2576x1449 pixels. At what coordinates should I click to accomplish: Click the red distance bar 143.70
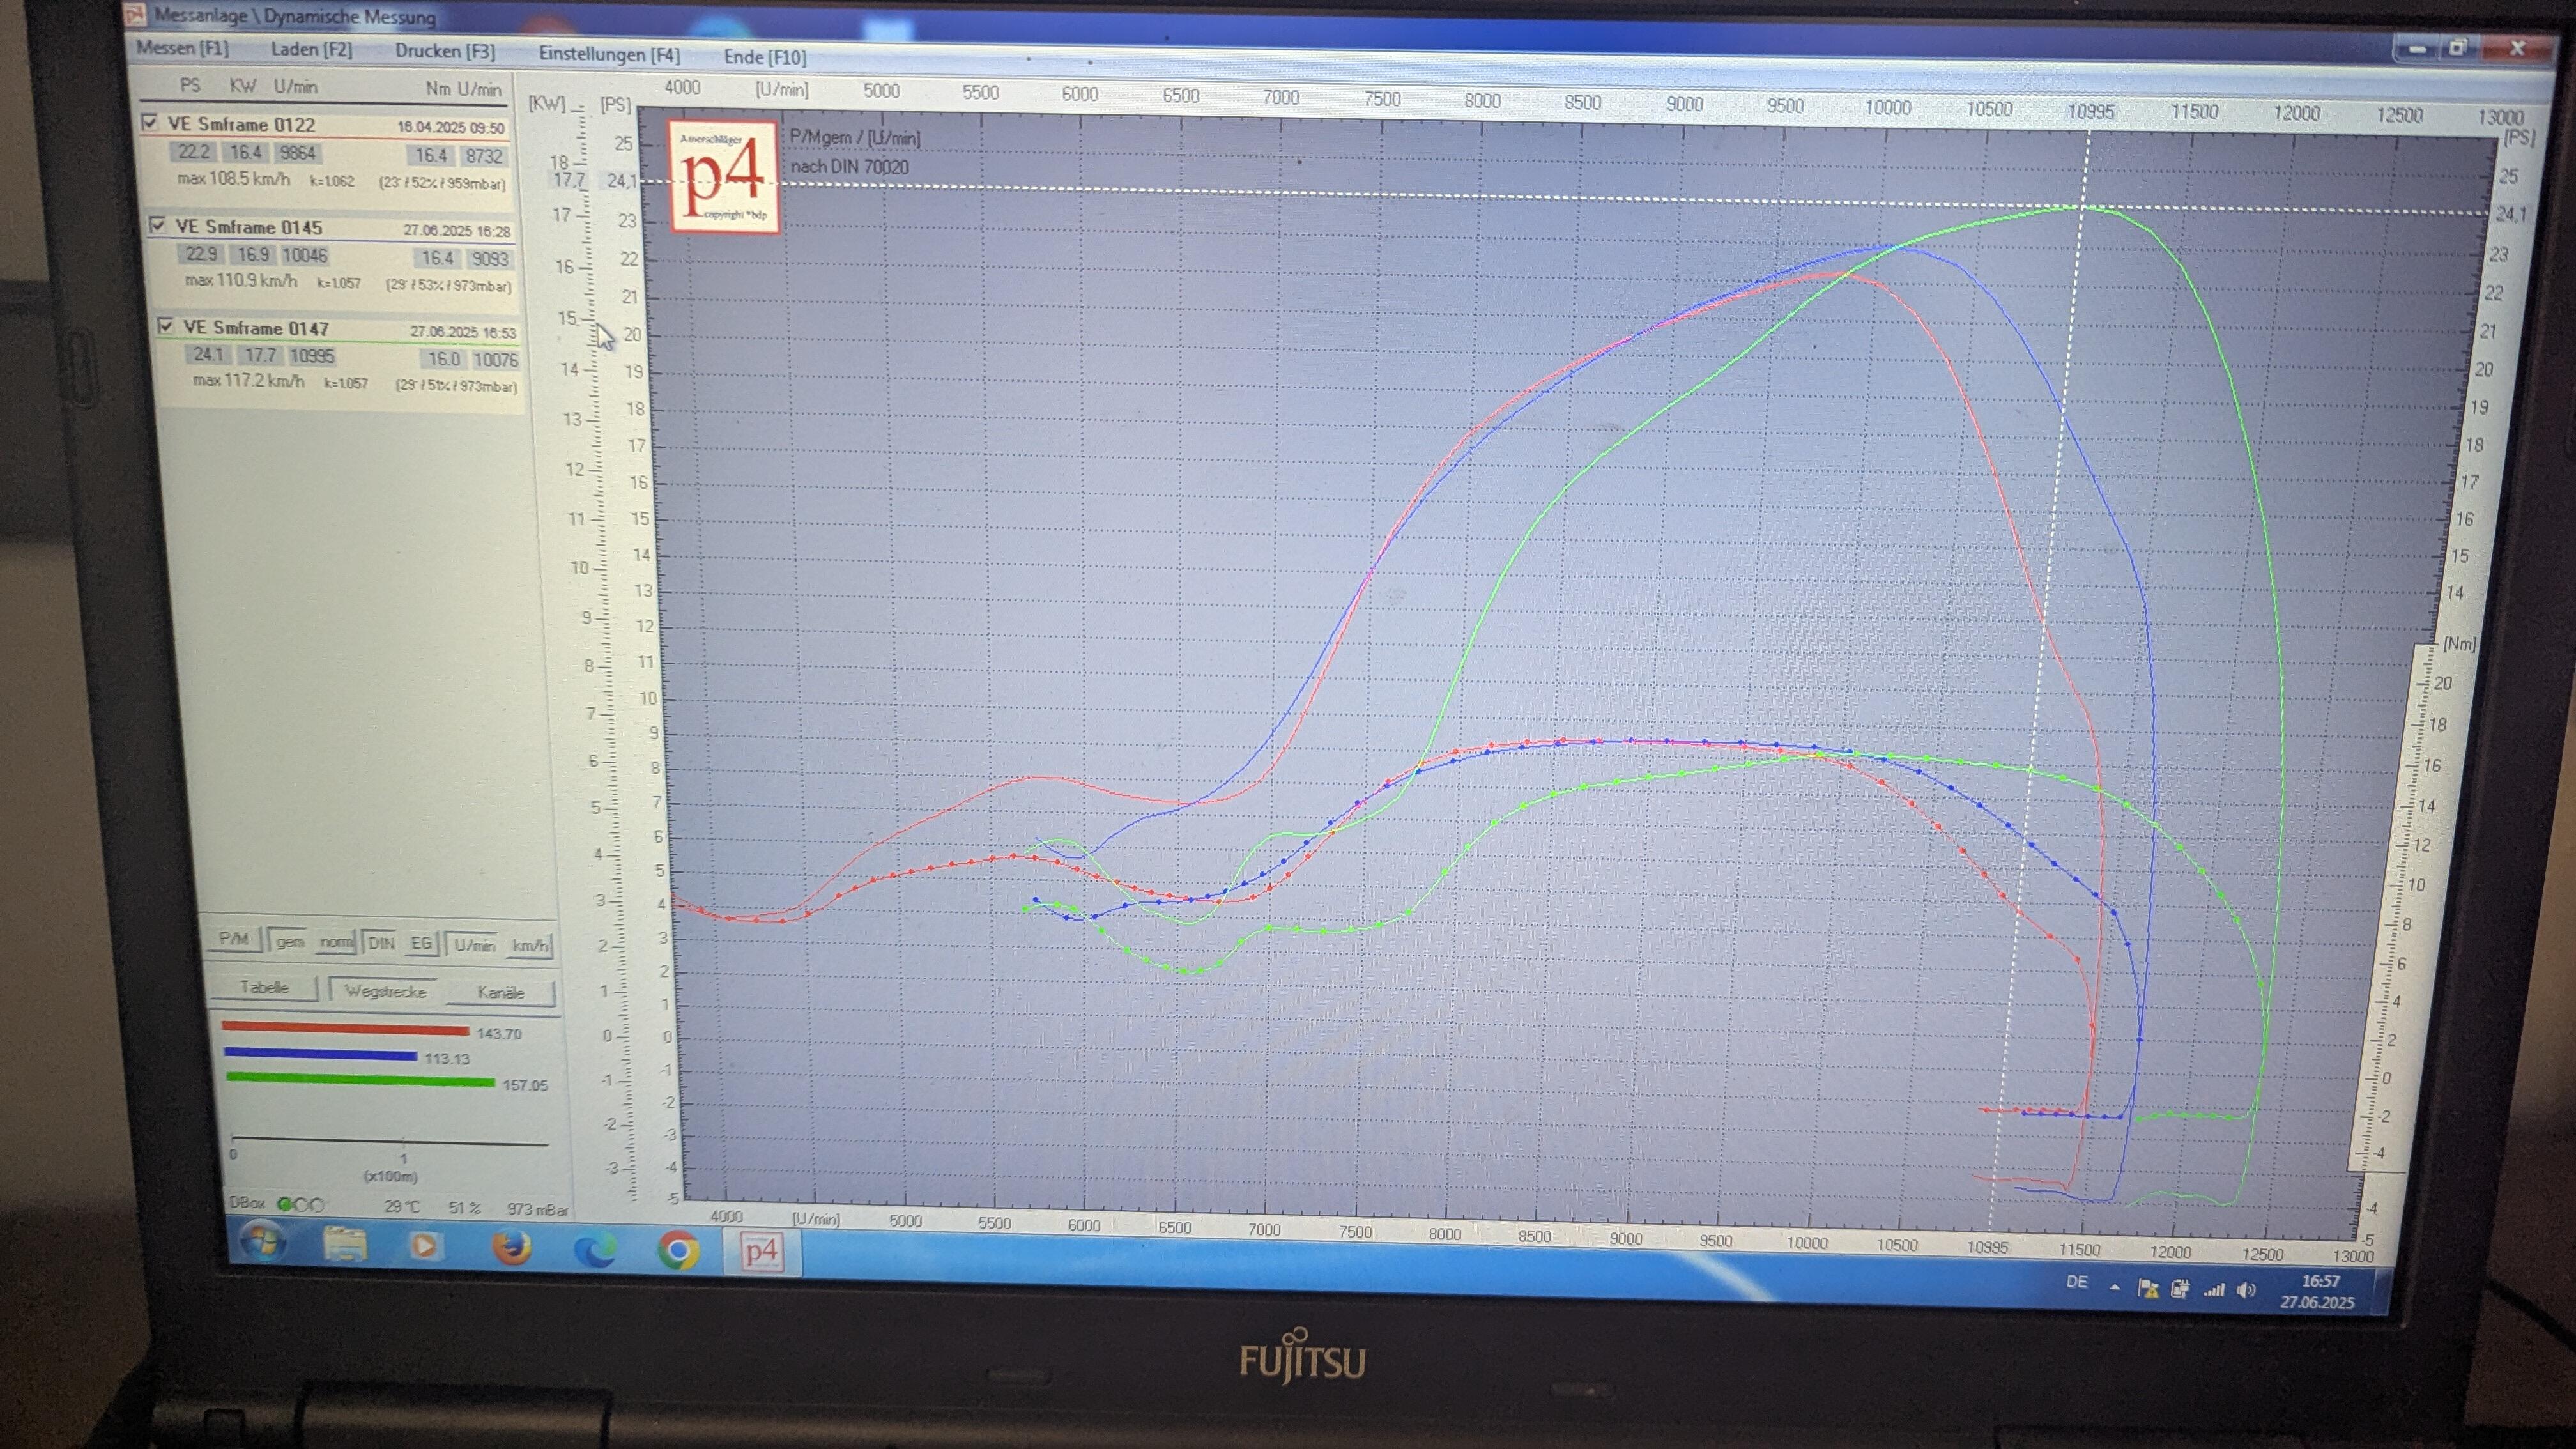(x=345, y=1028)
